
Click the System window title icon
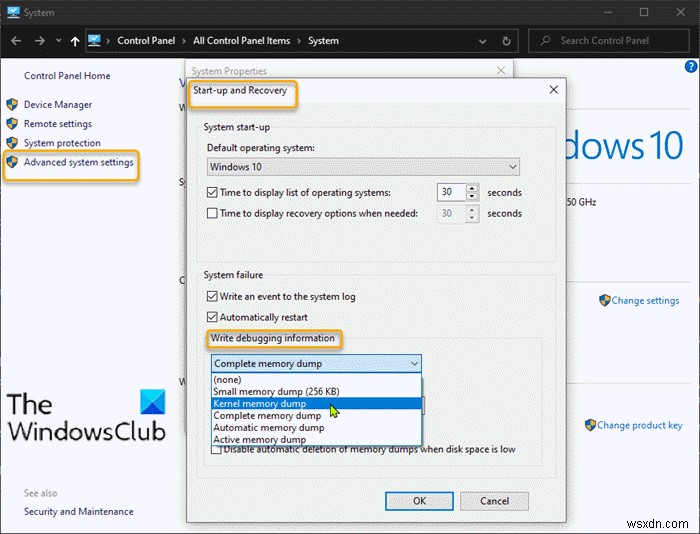13,12
